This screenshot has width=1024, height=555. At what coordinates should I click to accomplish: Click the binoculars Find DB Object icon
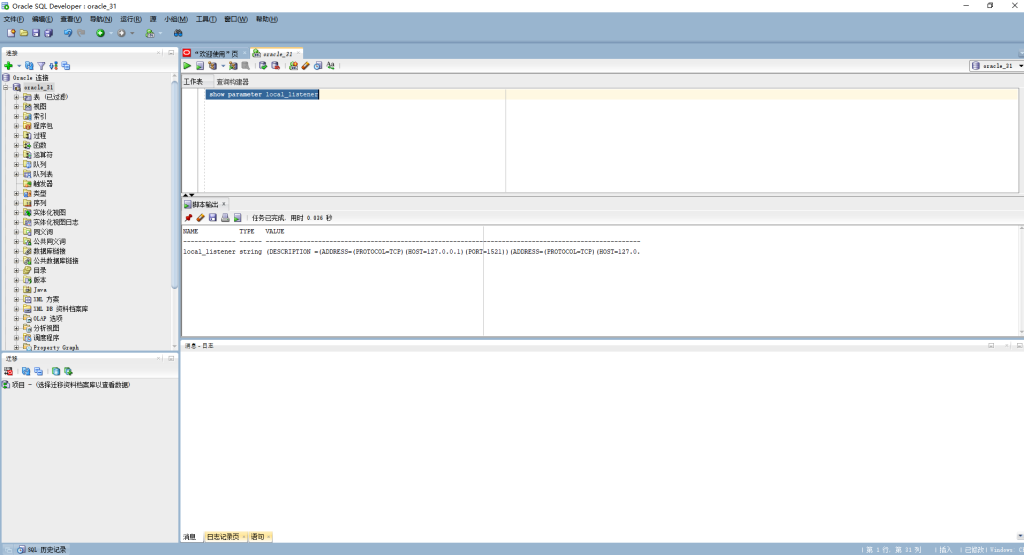(178, 33)
